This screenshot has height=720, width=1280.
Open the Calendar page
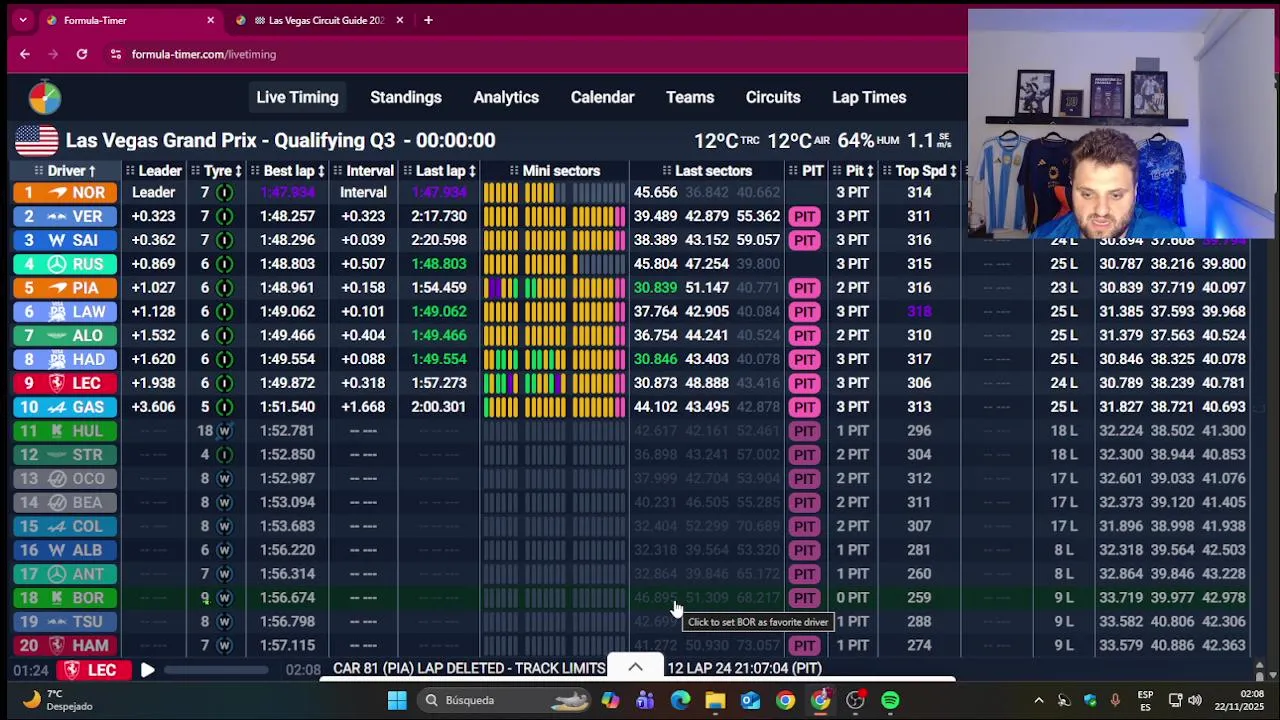click(x=602, y=97)
